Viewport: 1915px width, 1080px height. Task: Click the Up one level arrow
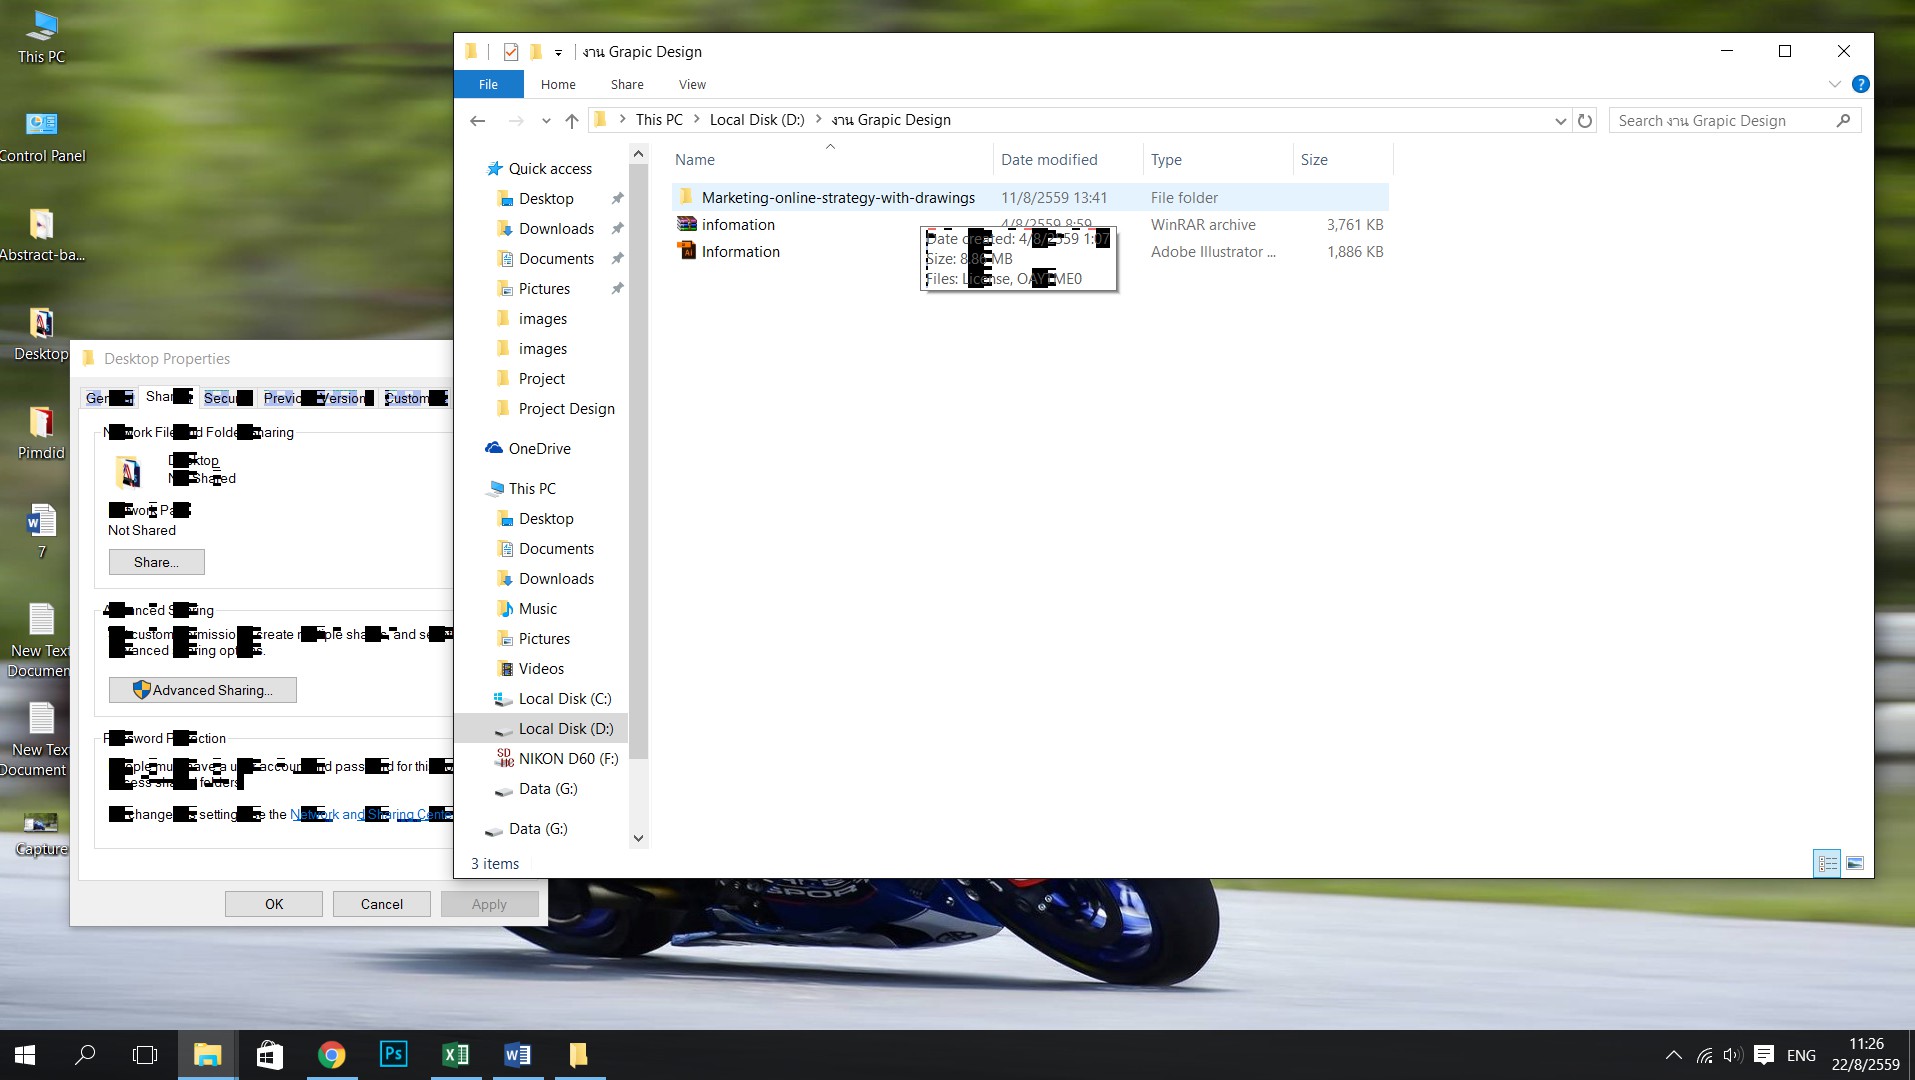(571, 121)
